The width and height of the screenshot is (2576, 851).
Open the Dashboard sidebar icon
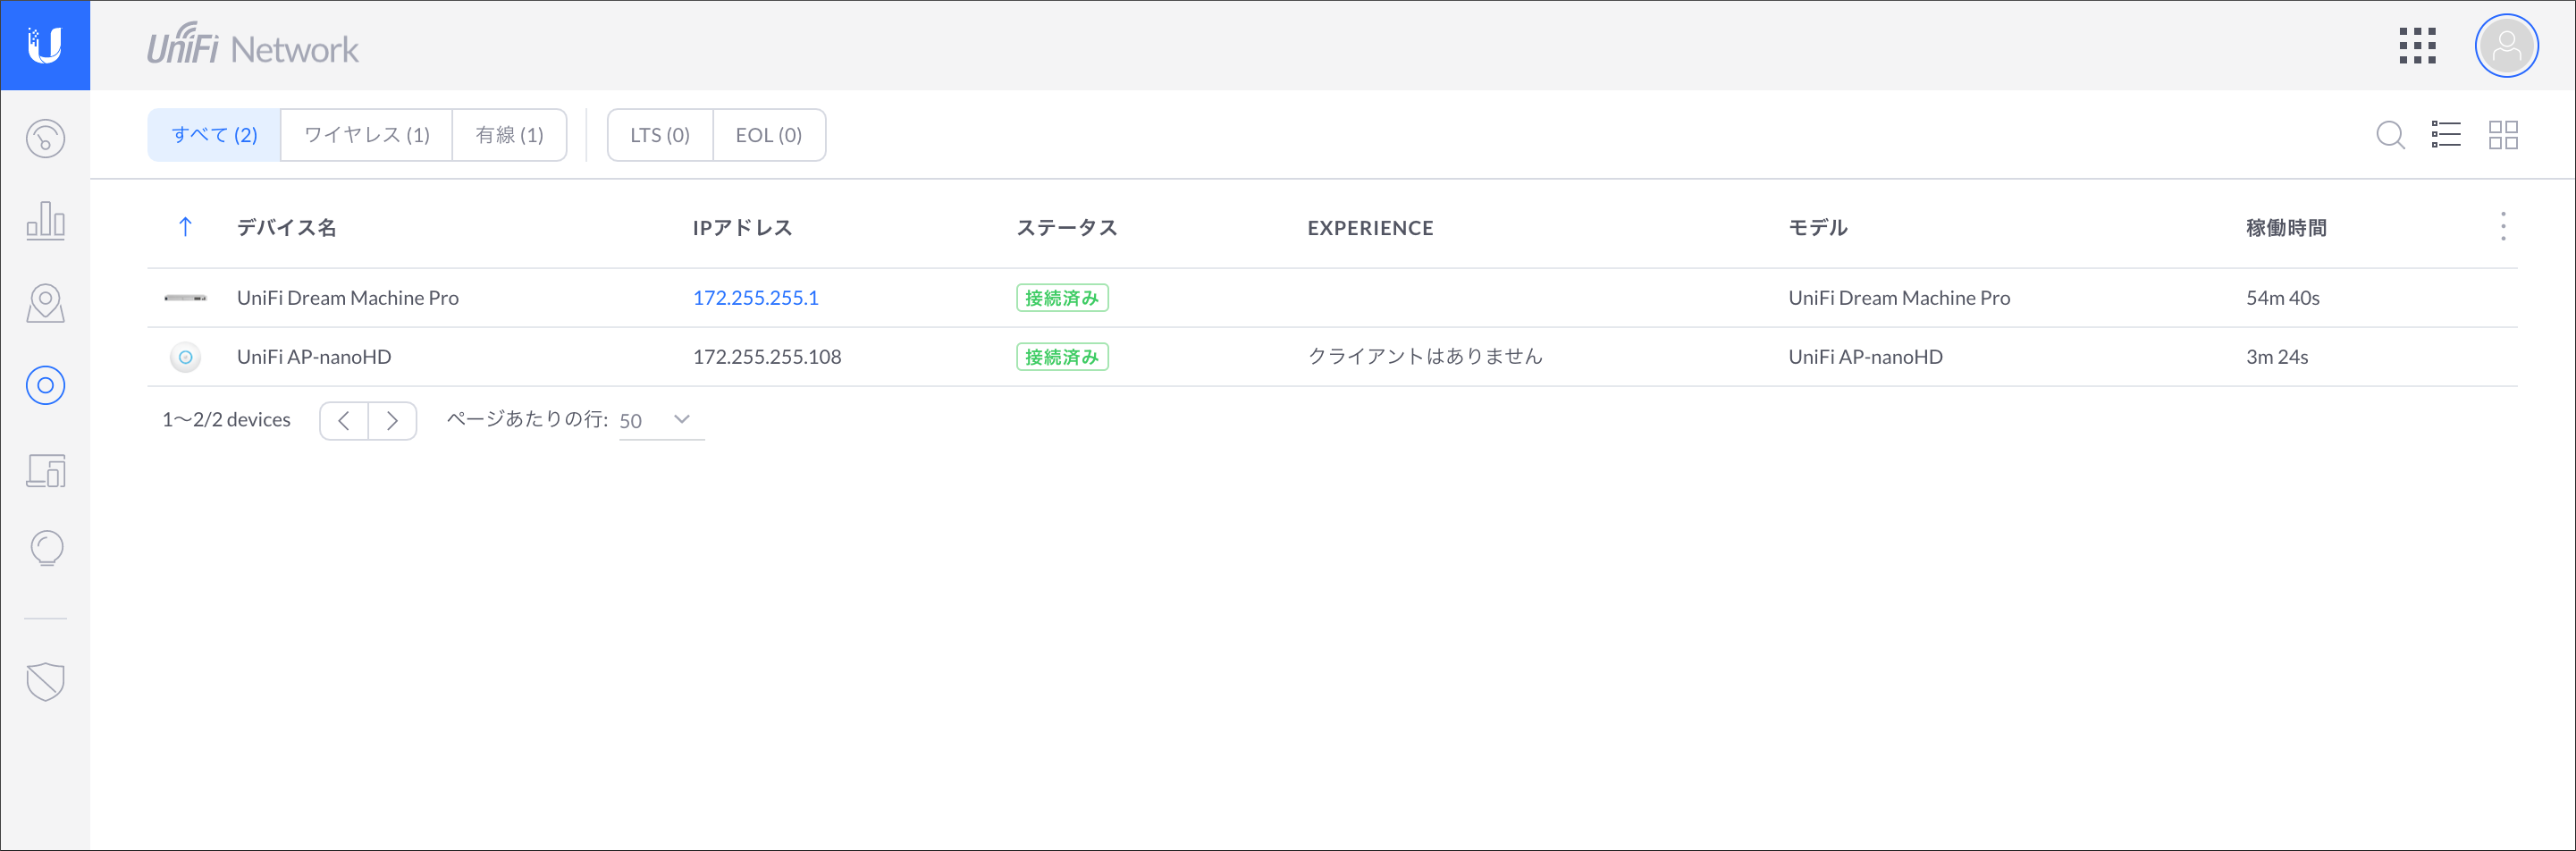click(x=45, y=138)
